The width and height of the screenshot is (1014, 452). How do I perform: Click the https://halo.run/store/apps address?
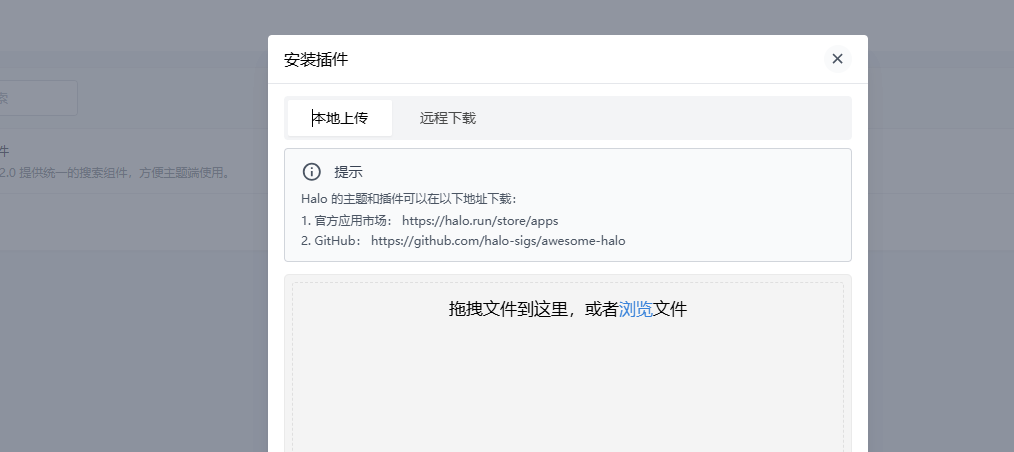480,221
